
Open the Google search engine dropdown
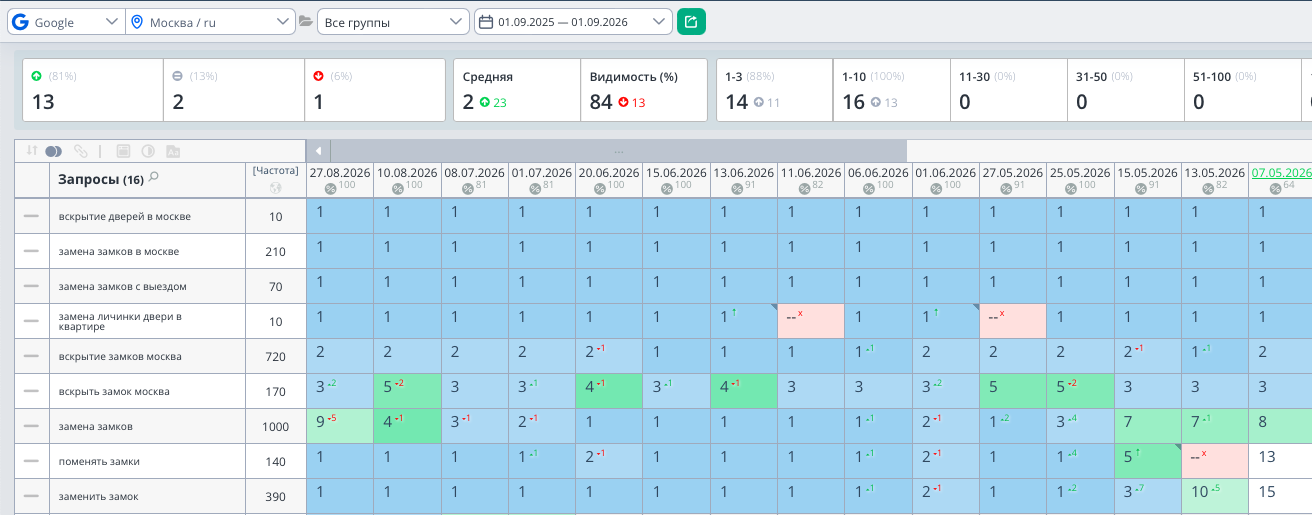coord(66,22)
